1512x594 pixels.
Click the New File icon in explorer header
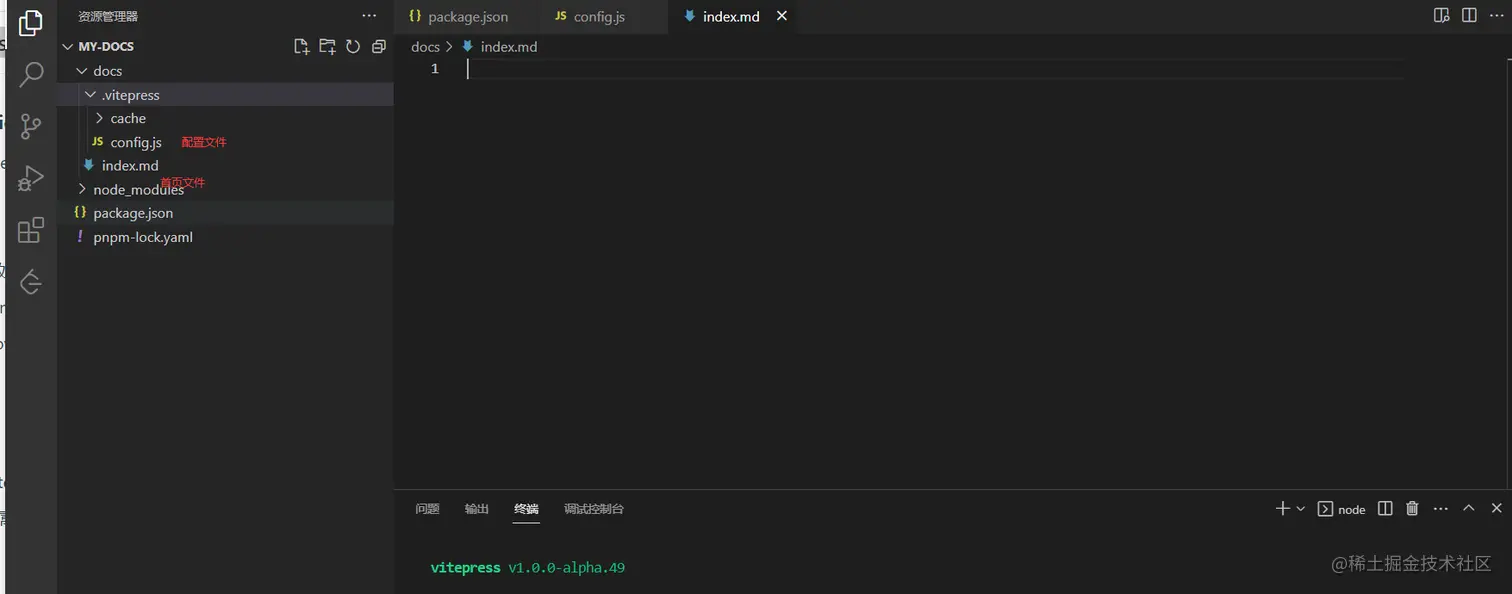[301, 46]
